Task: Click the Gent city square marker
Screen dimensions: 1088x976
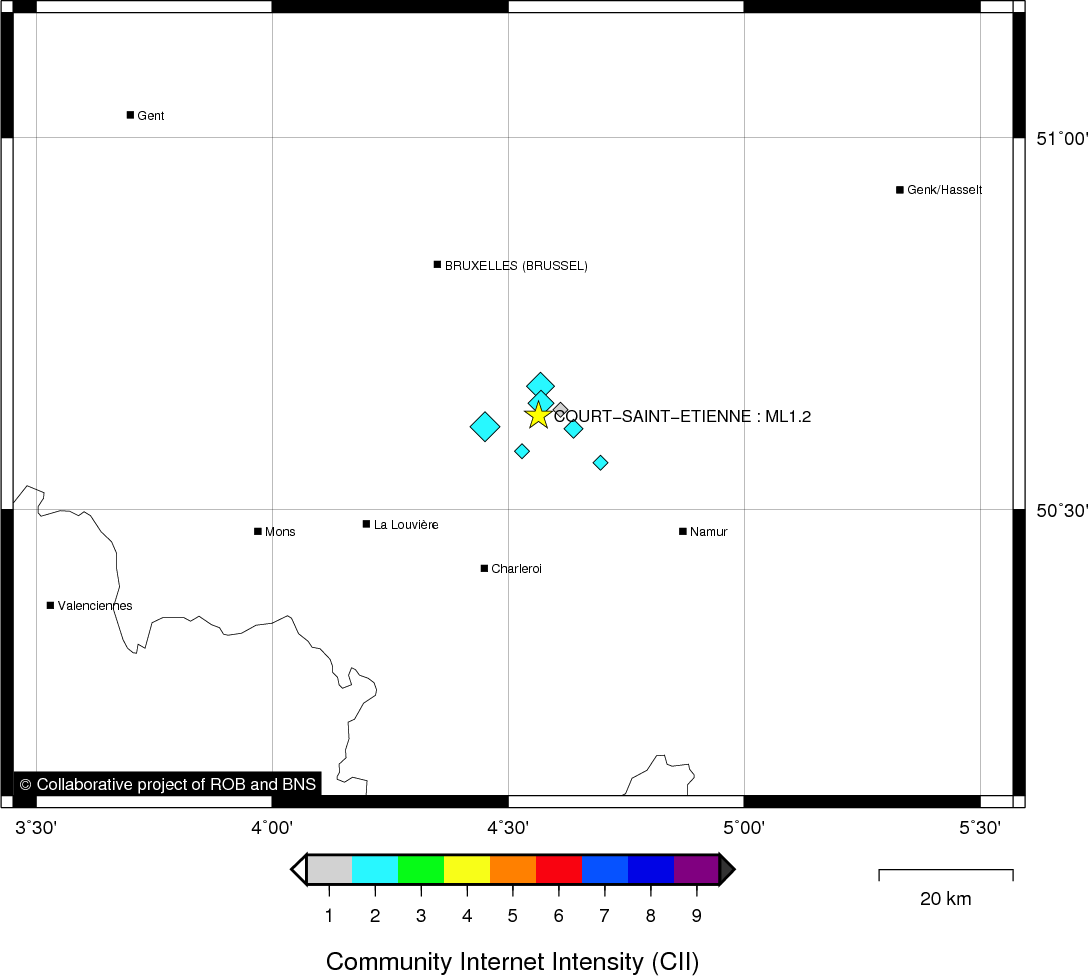Action: (x=130, y=115)
